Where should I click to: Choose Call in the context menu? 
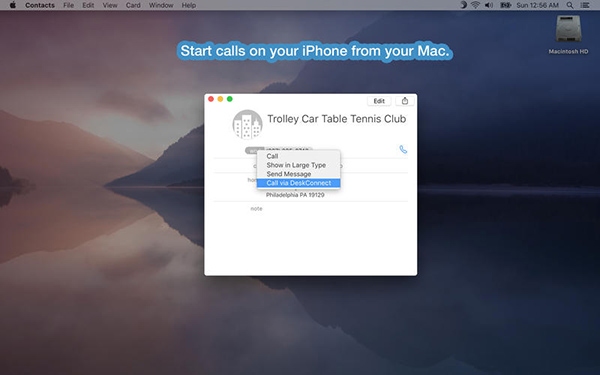pyautogui.click(x=298, y=156)
